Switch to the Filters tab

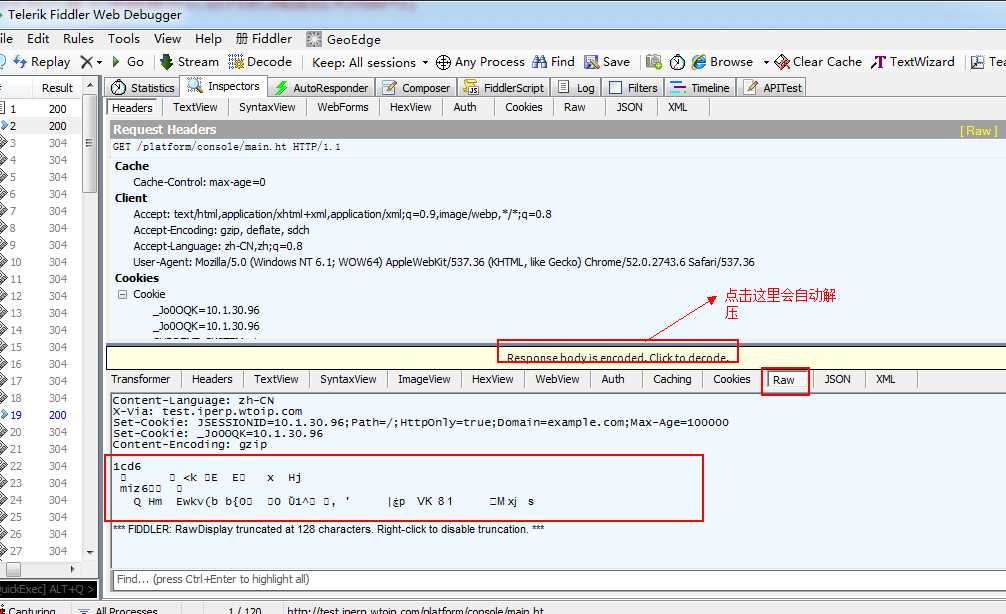(x=633, y=87)
